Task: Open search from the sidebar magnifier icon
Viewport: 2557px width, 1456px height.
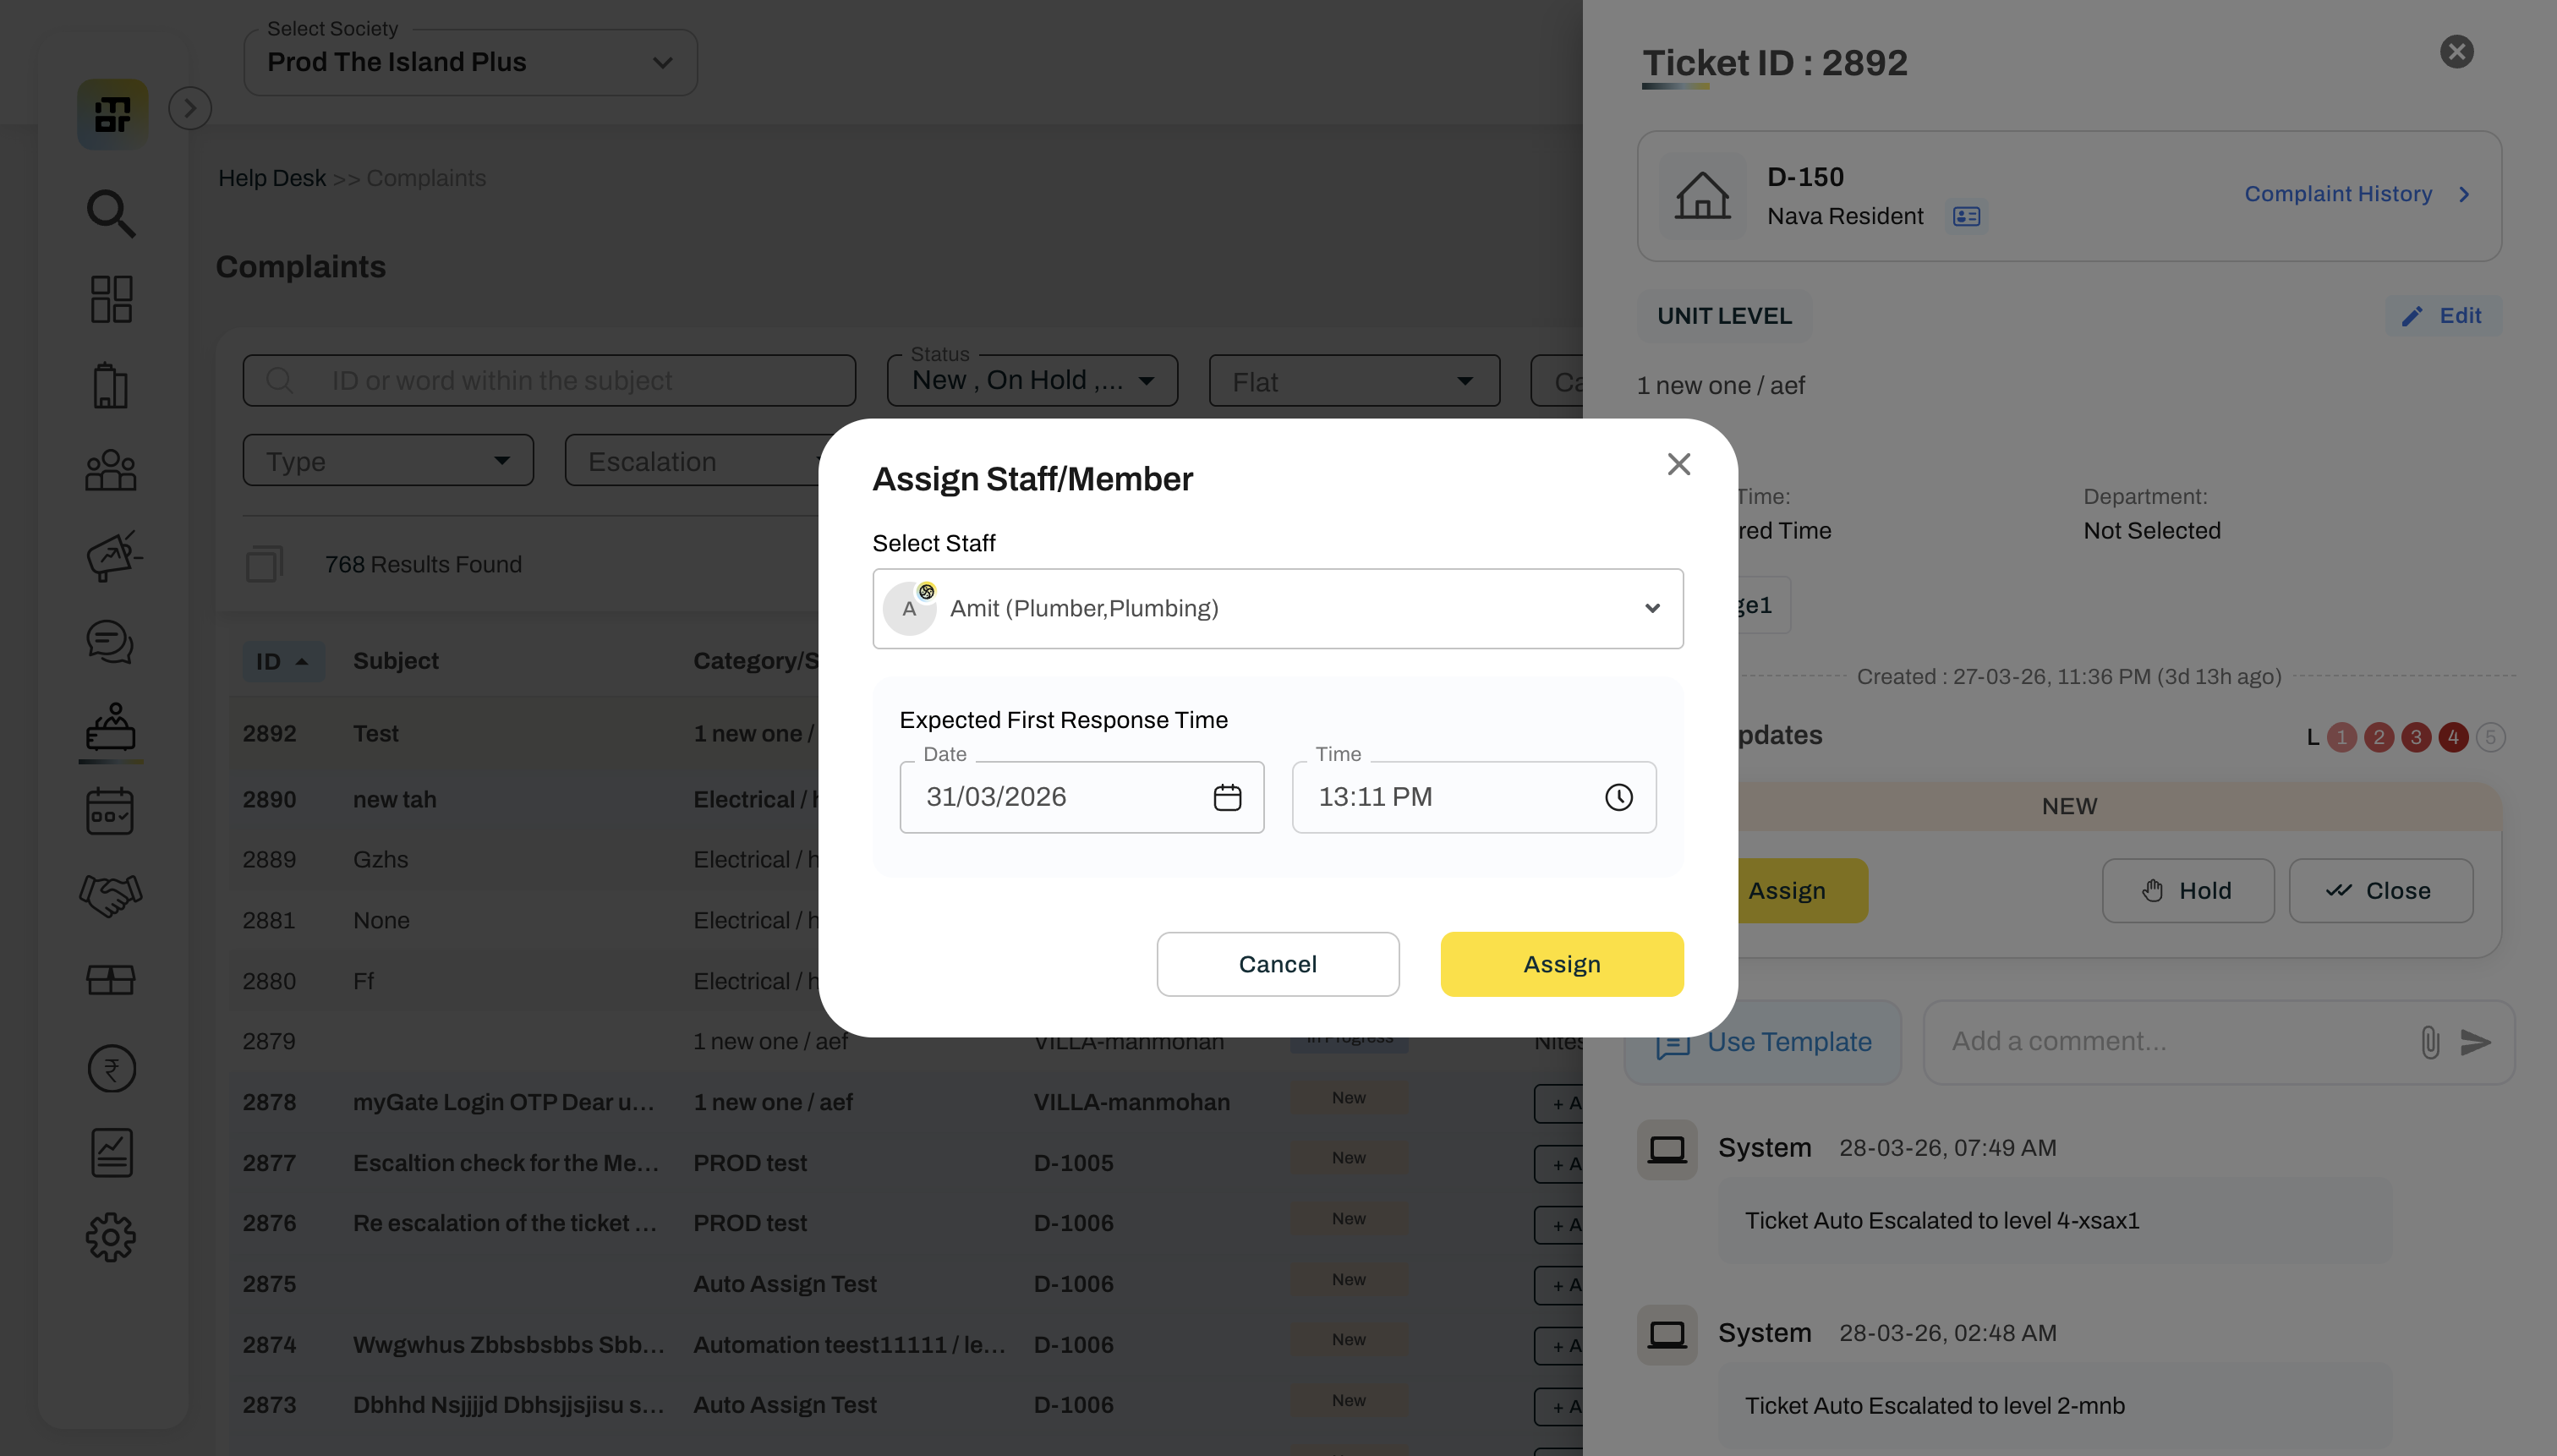Action: click(x=111, y=213)
